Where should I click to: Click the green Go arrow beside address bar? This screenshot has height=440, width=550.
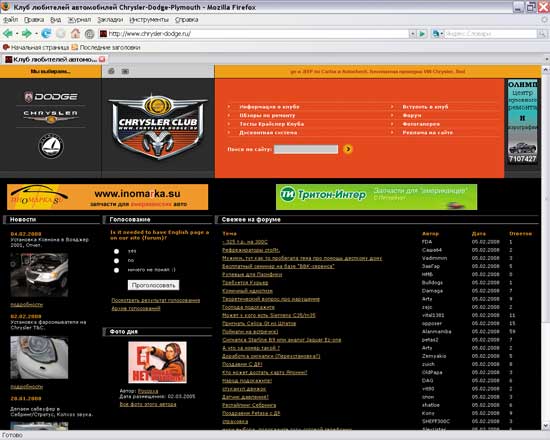[x=422, y=34]
